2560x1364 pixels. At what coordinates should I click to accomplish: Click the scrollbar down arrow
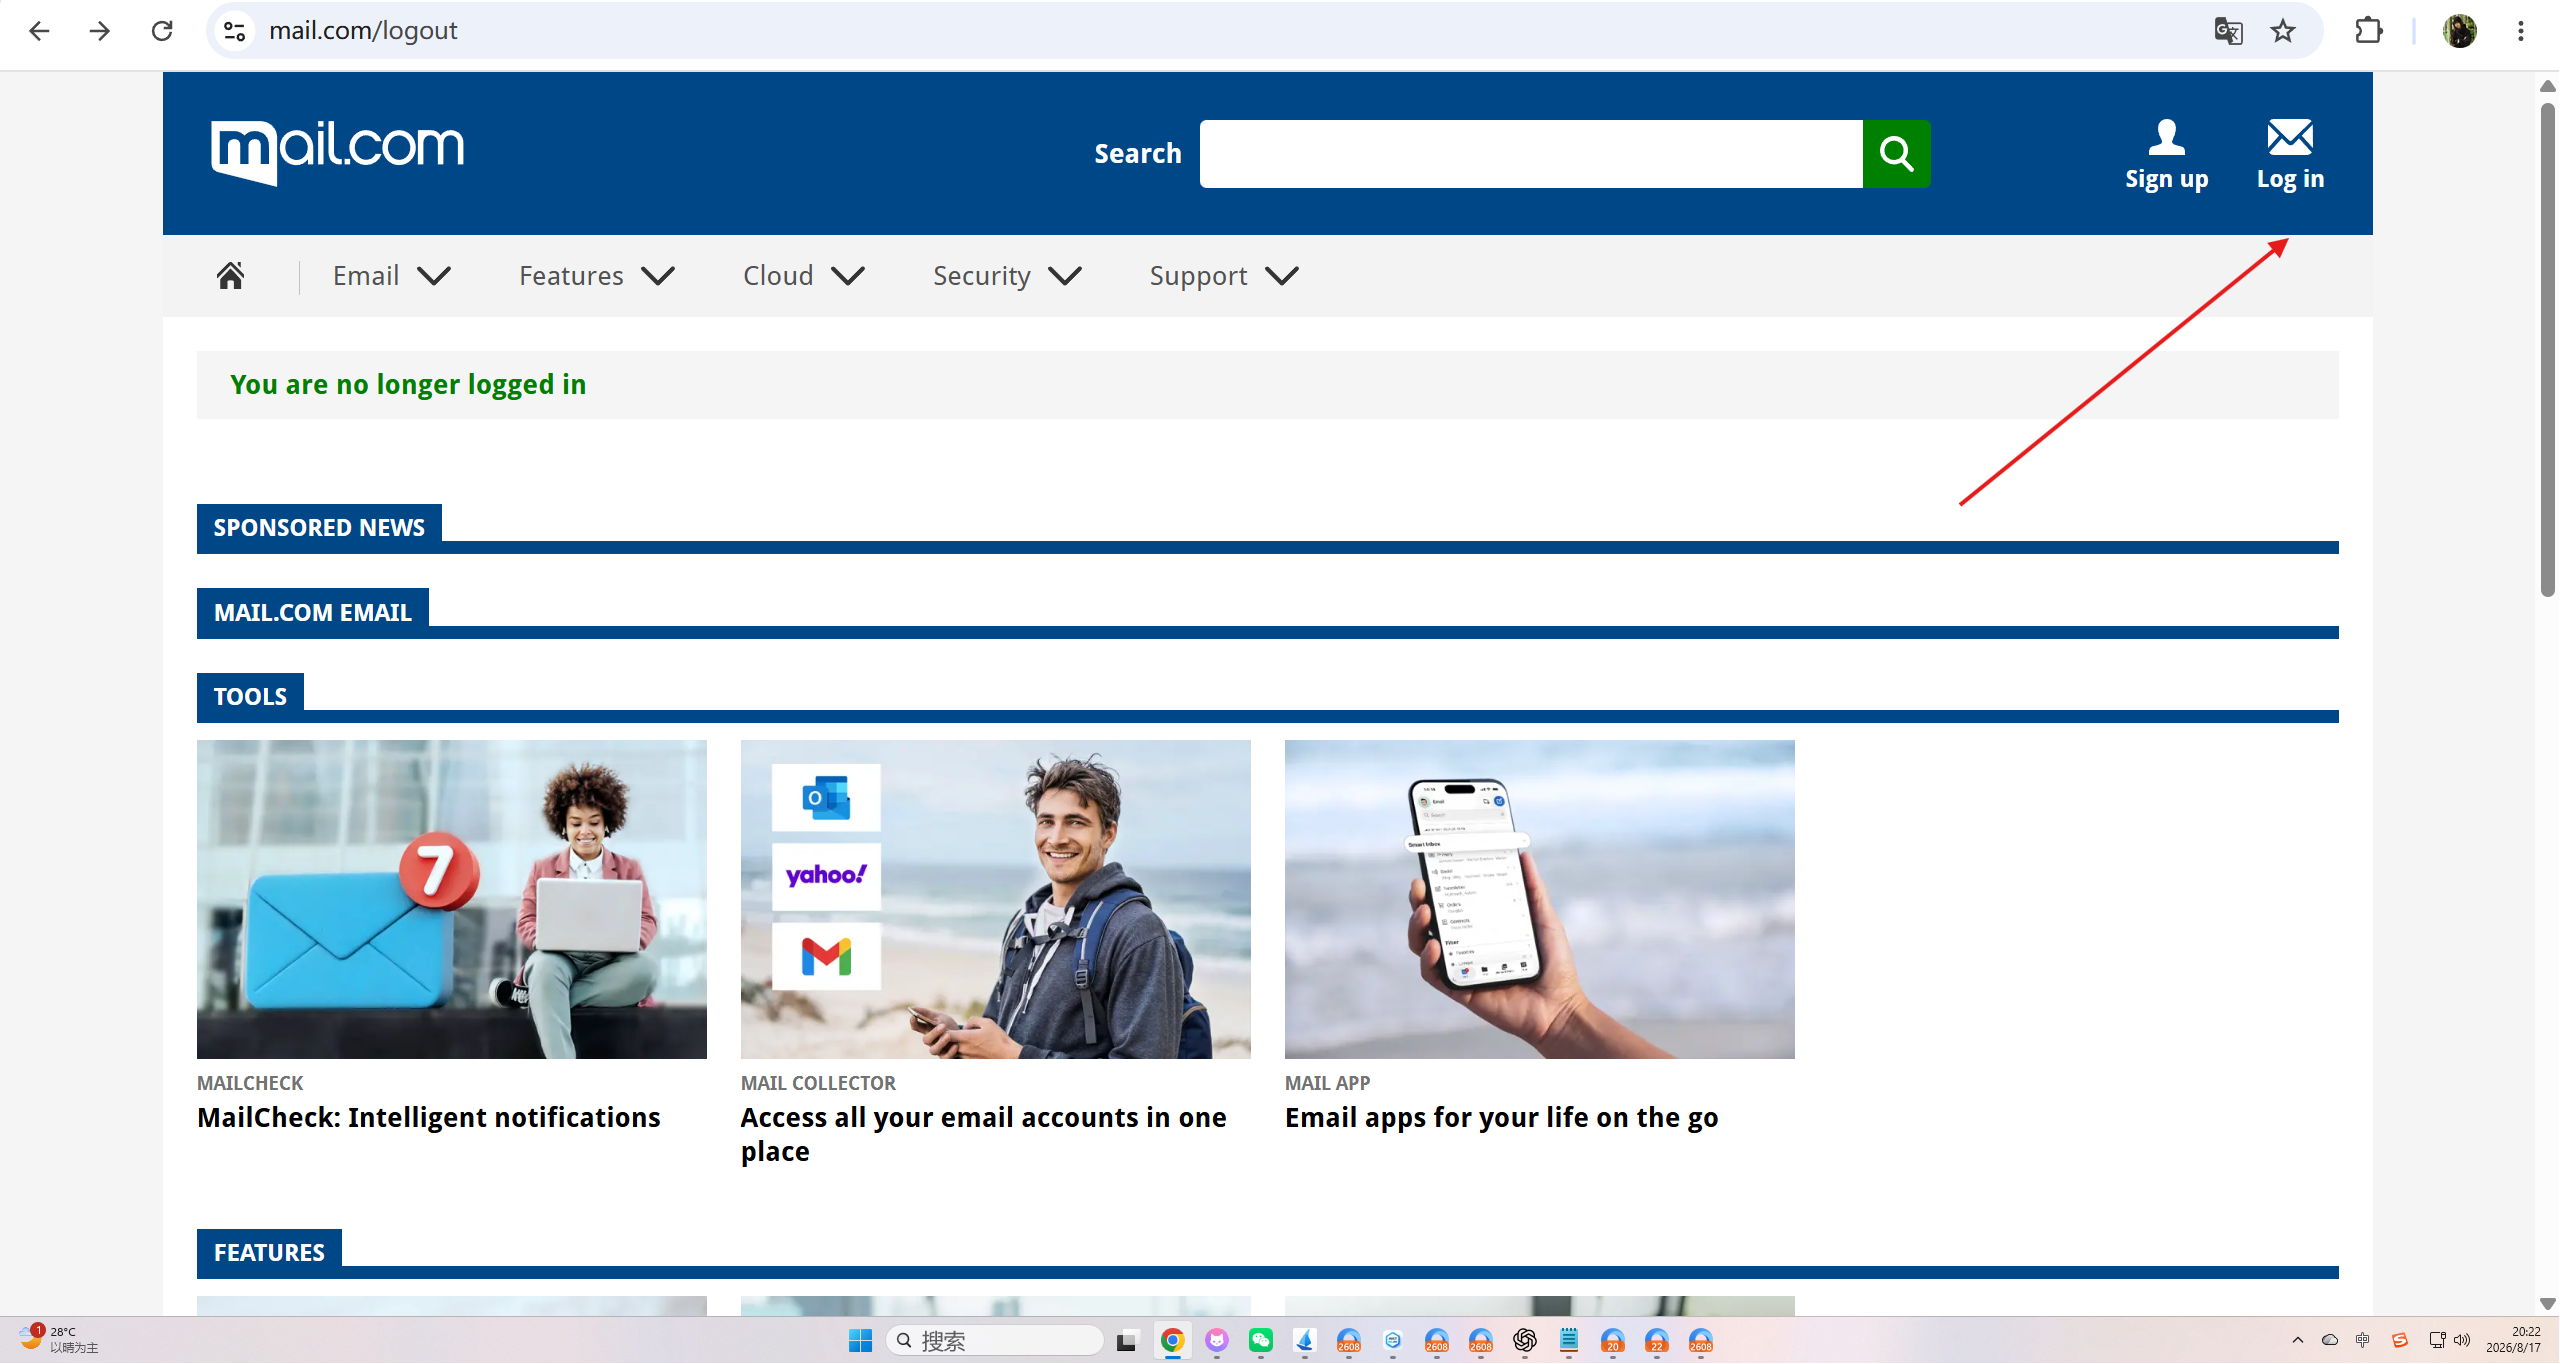pos(2548,1304)
